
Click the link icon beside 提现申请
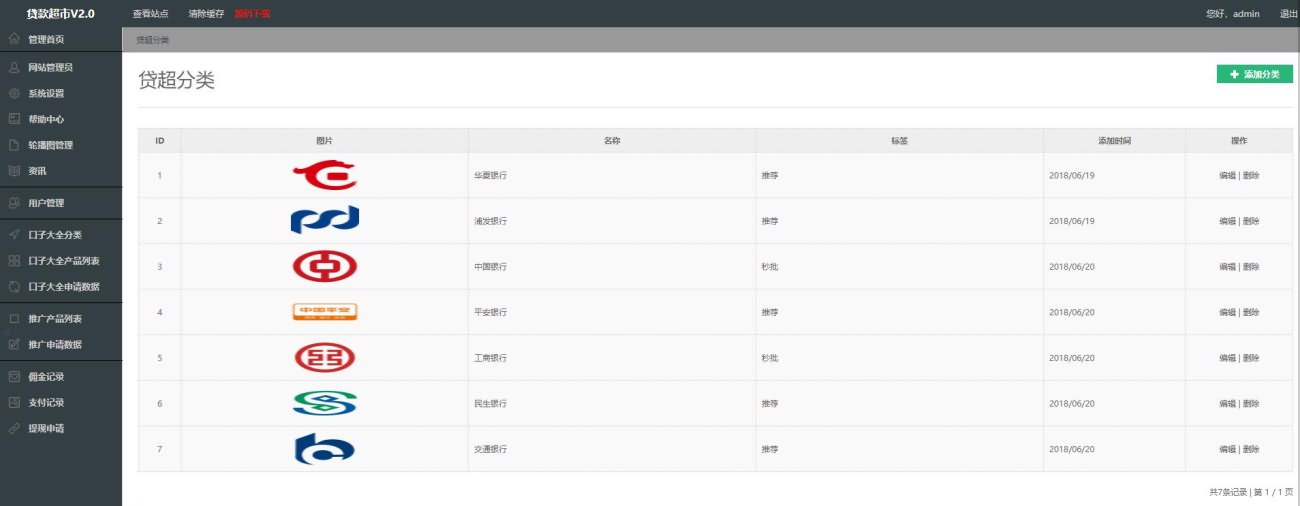tap(14, 429)
